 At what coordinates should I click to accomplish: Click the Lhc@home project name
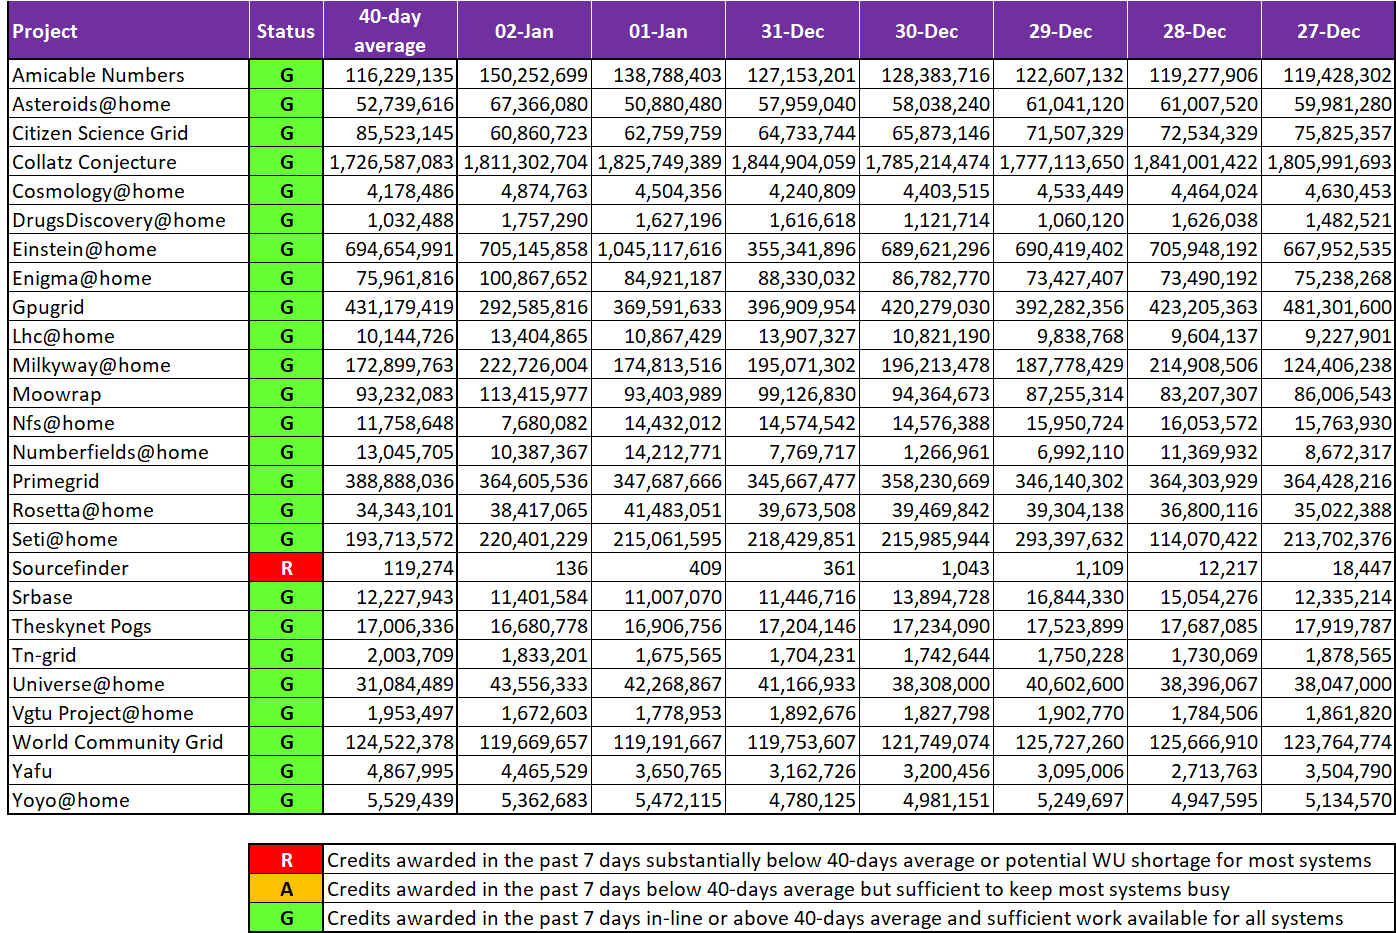click(x=63, y=336)
